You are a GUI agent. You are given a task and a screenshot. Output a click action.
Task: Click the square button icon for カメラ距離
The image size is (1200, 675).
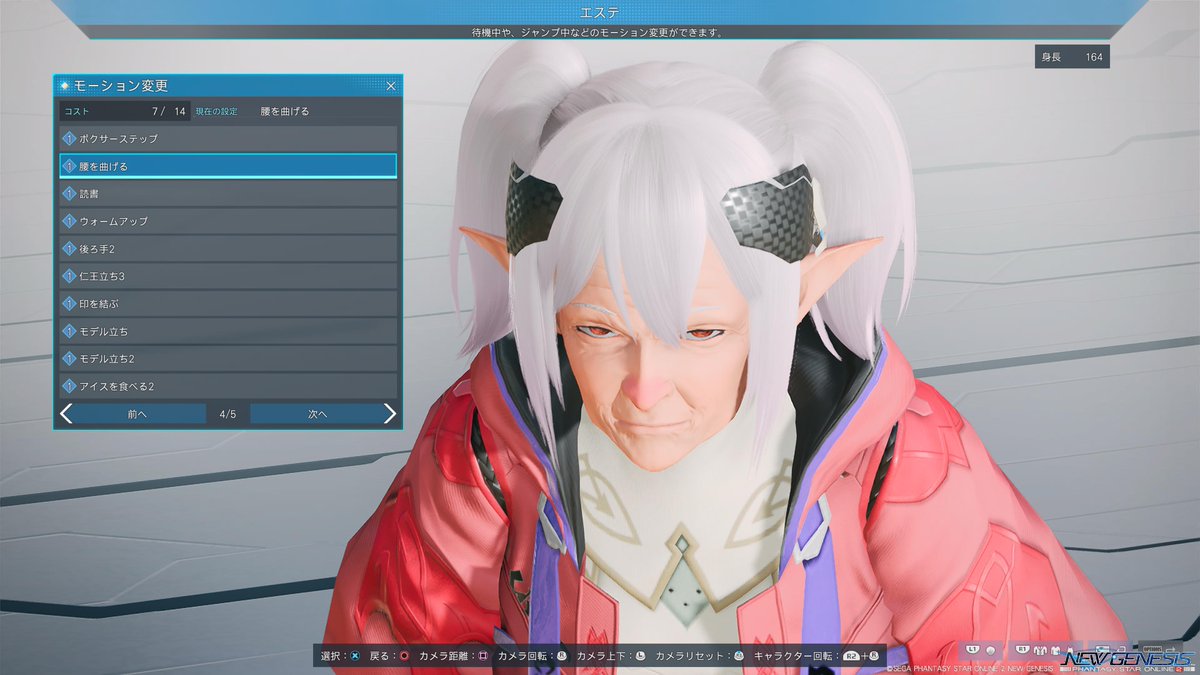click(x=483, y=656)
